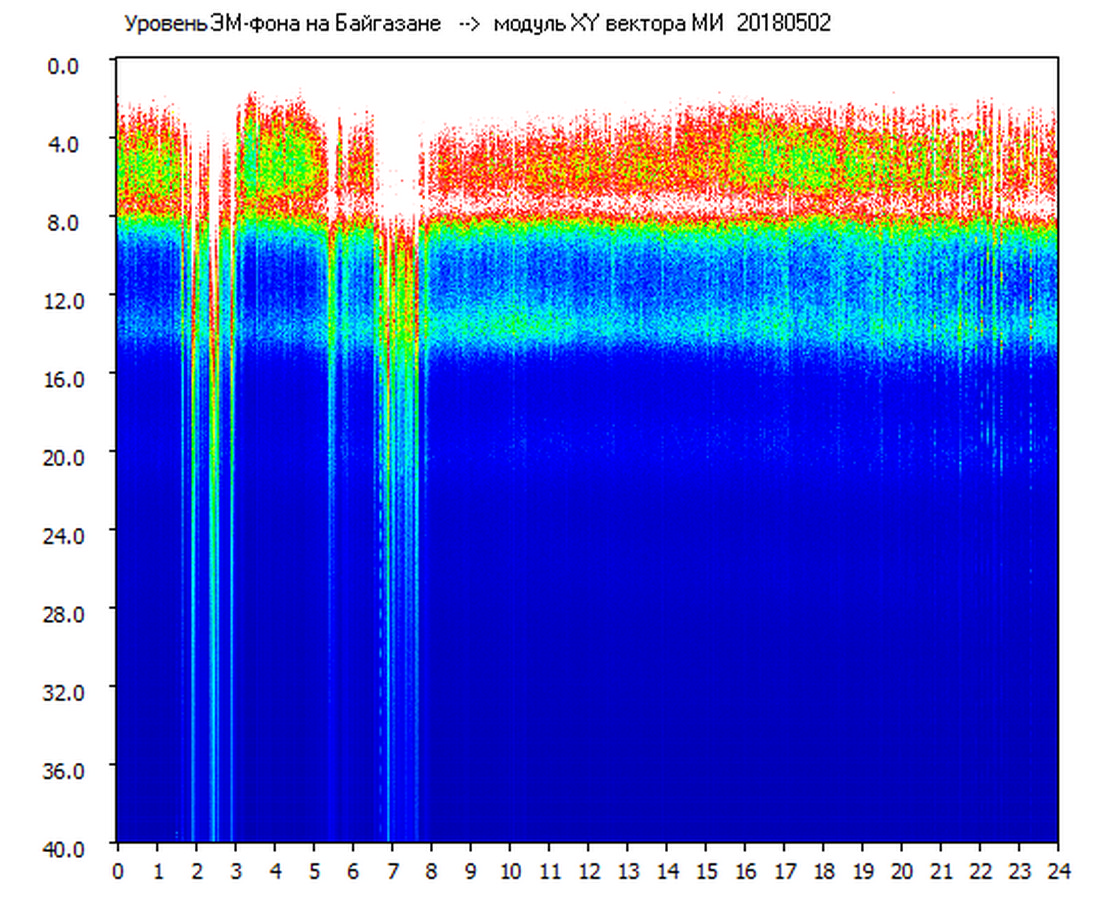Click the date 20180502 in the title
This screenshot has width=1096, height=900.
(784, 24)
